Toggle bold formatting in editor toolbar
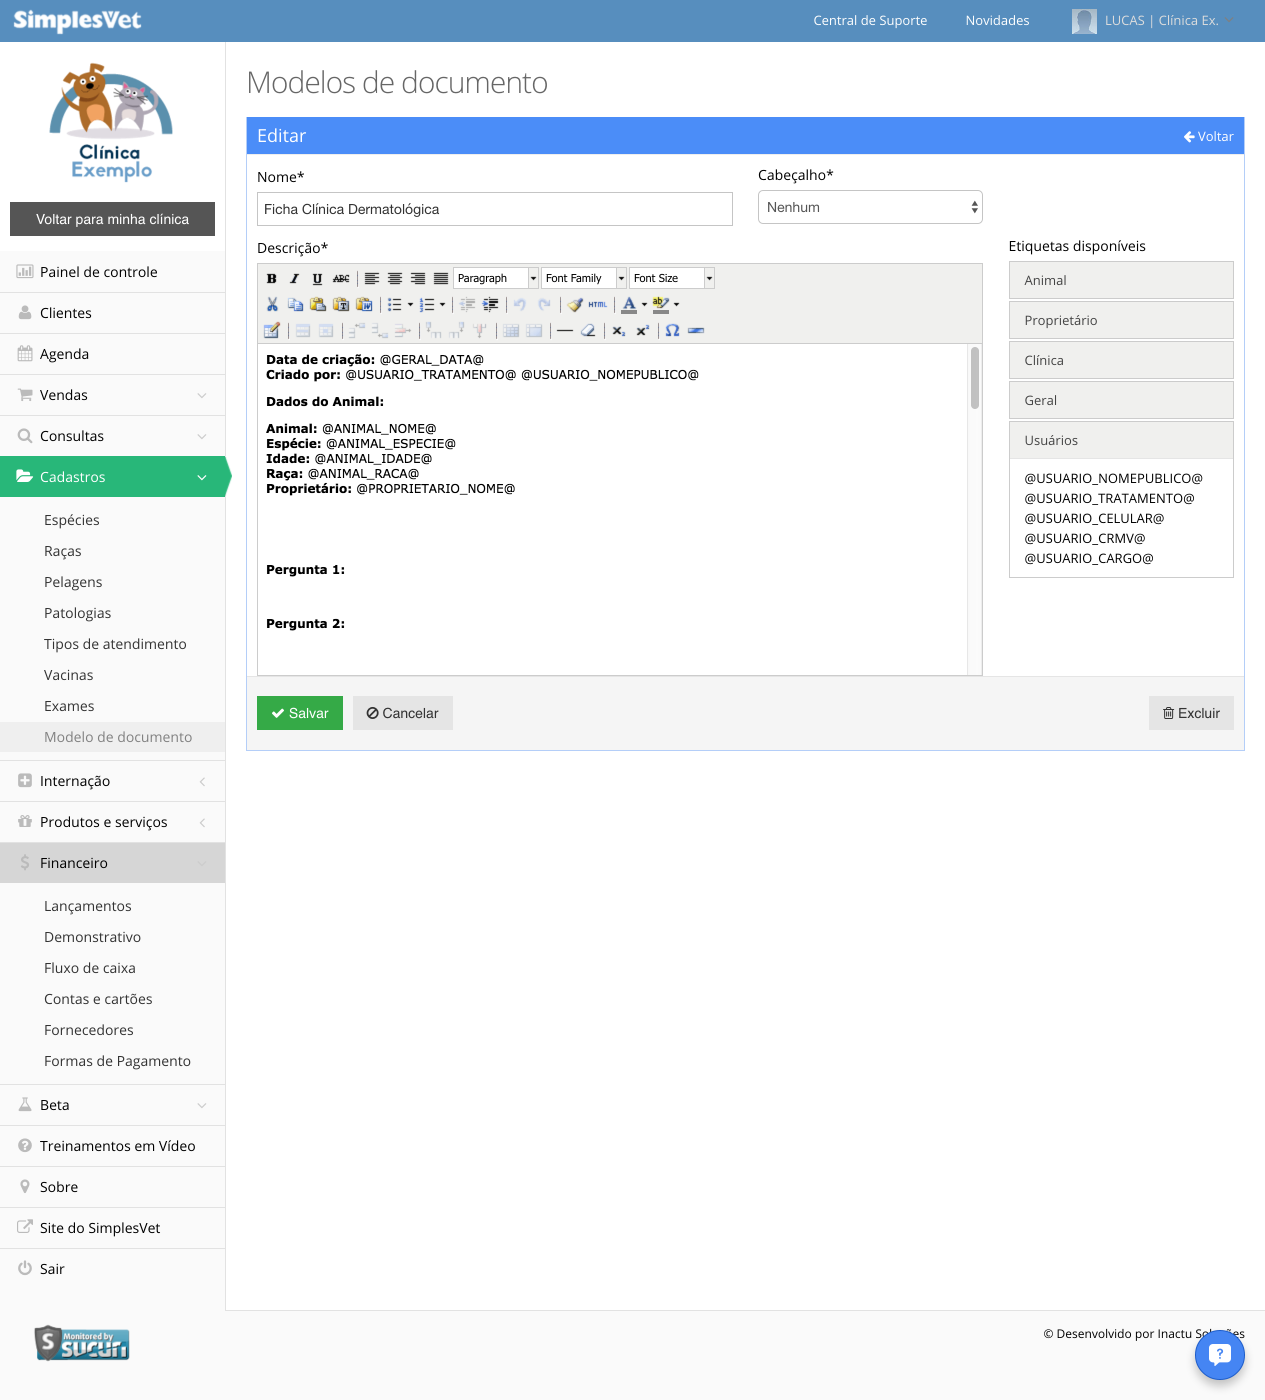1265x1400 pixels. coord(271,279)
